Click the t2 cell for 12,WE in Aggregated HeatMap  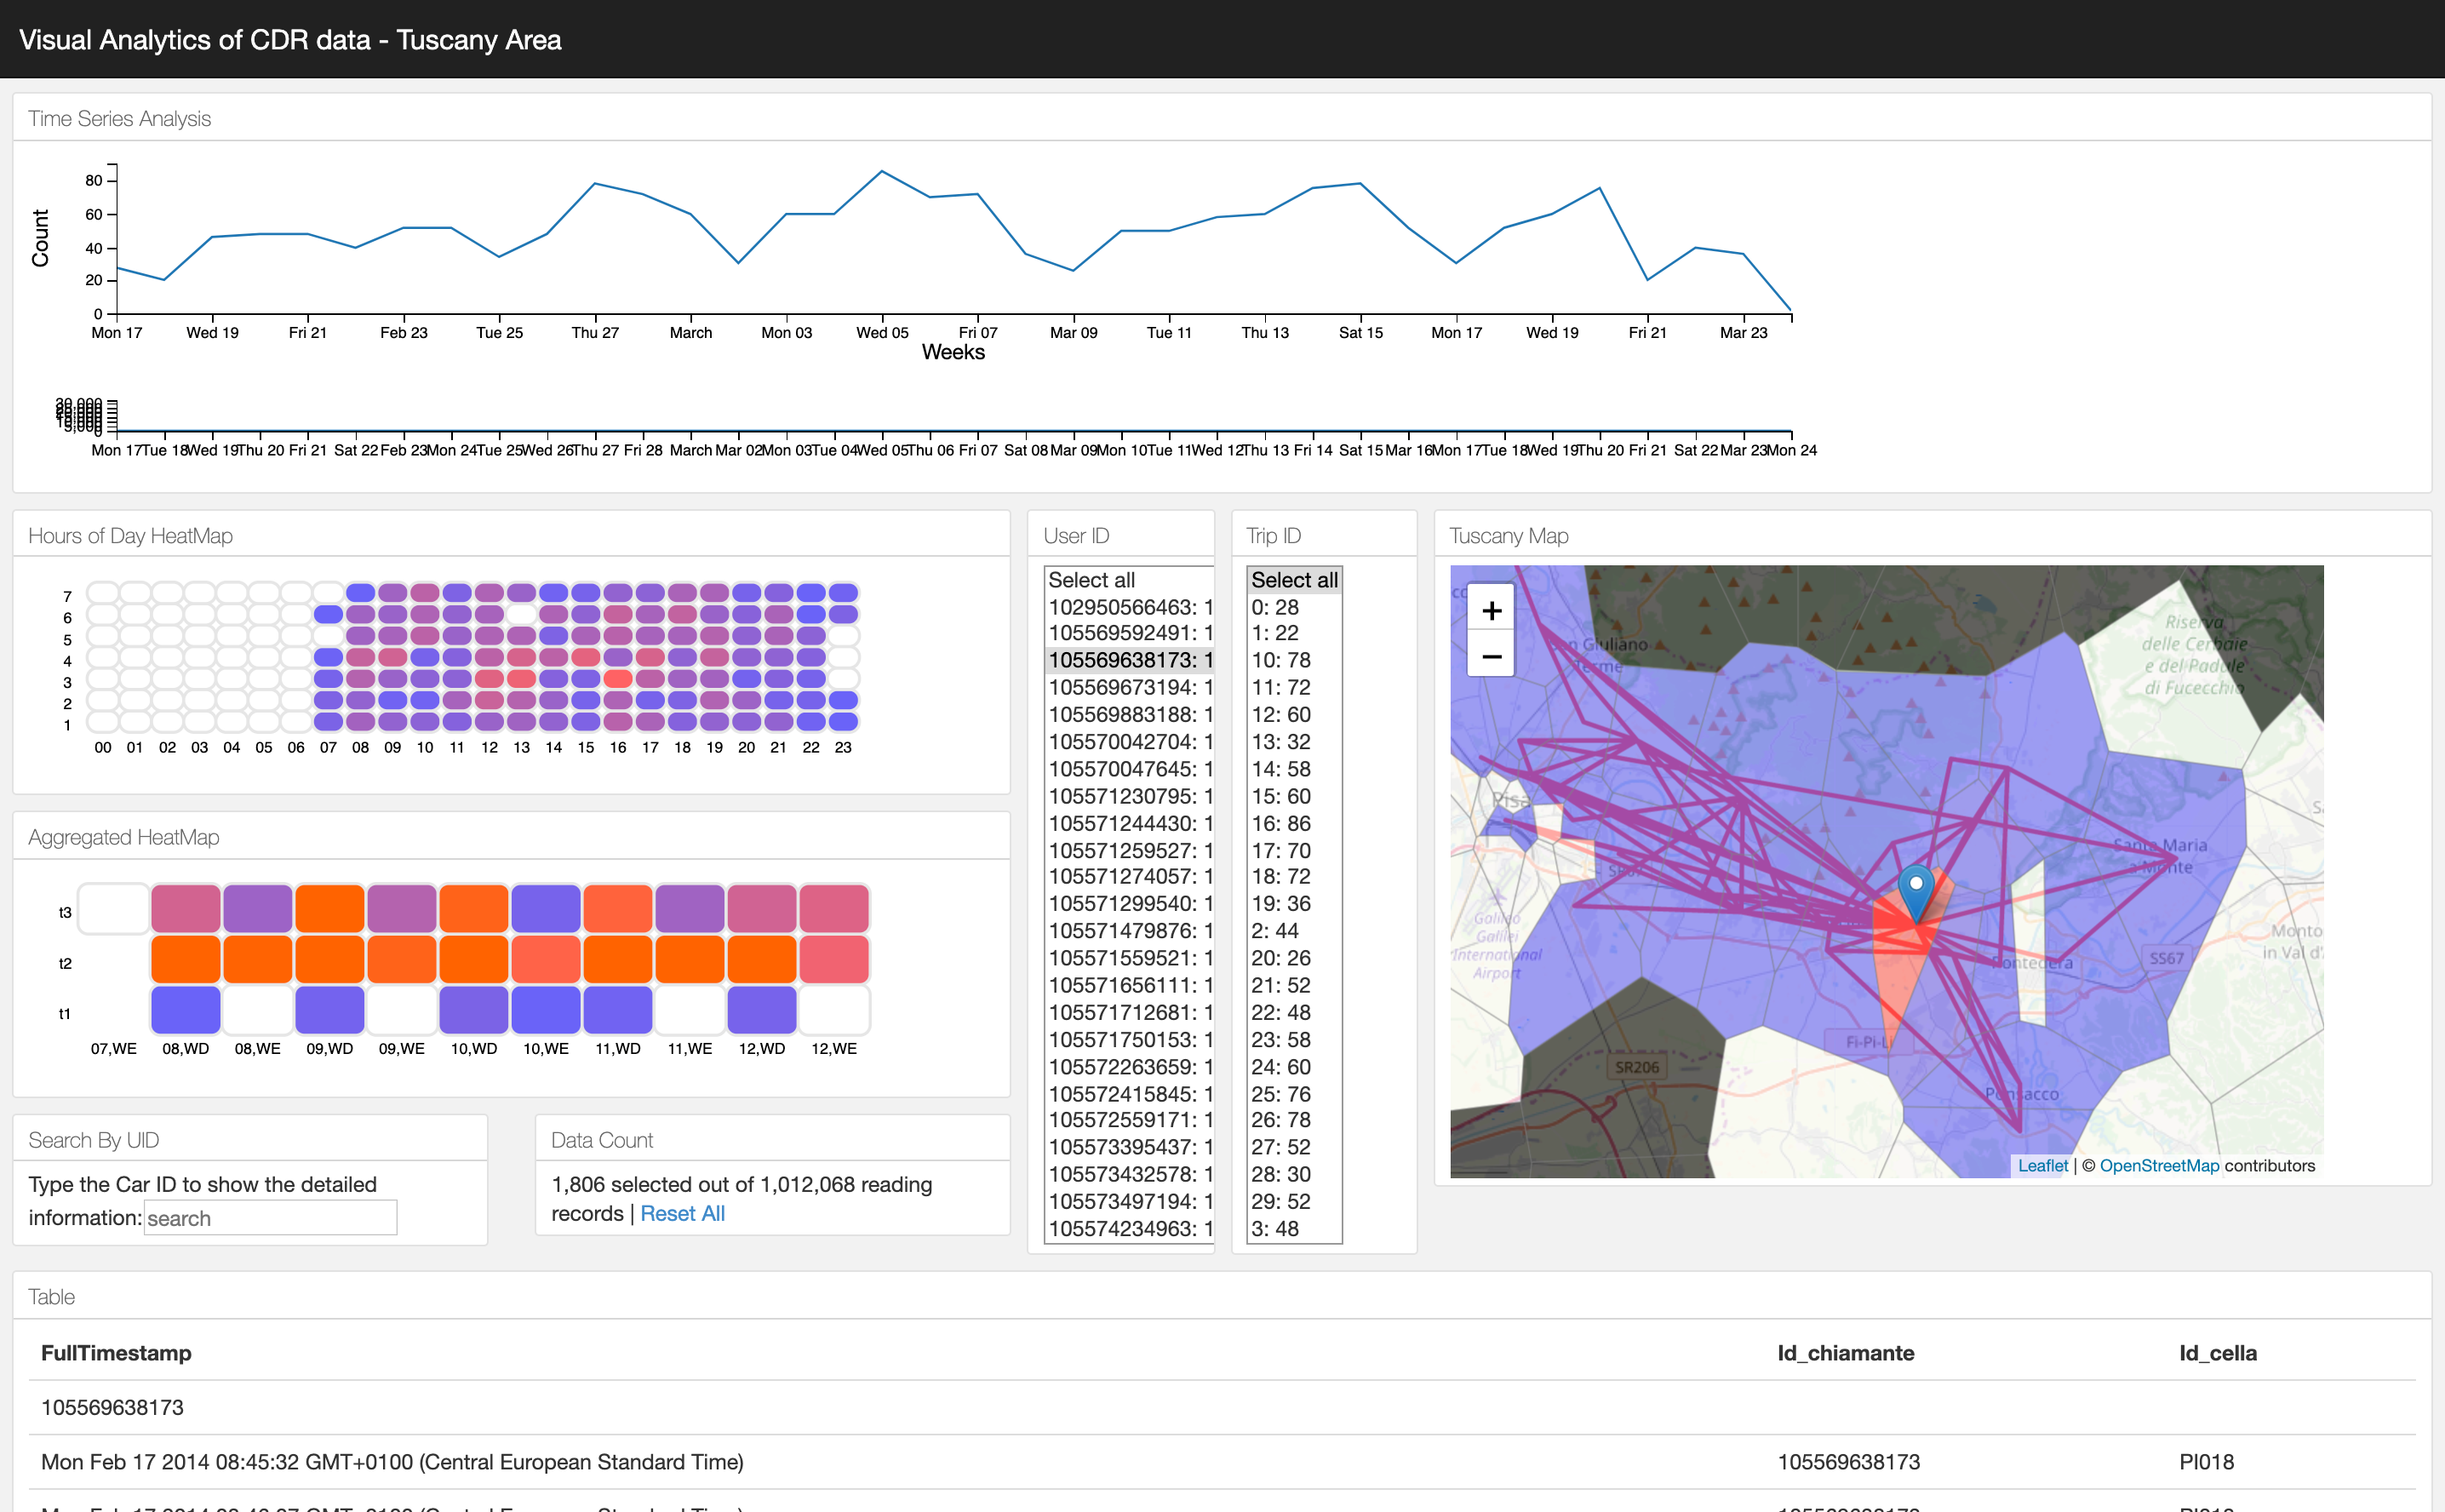pyautogui.click(x=834, y=959)
